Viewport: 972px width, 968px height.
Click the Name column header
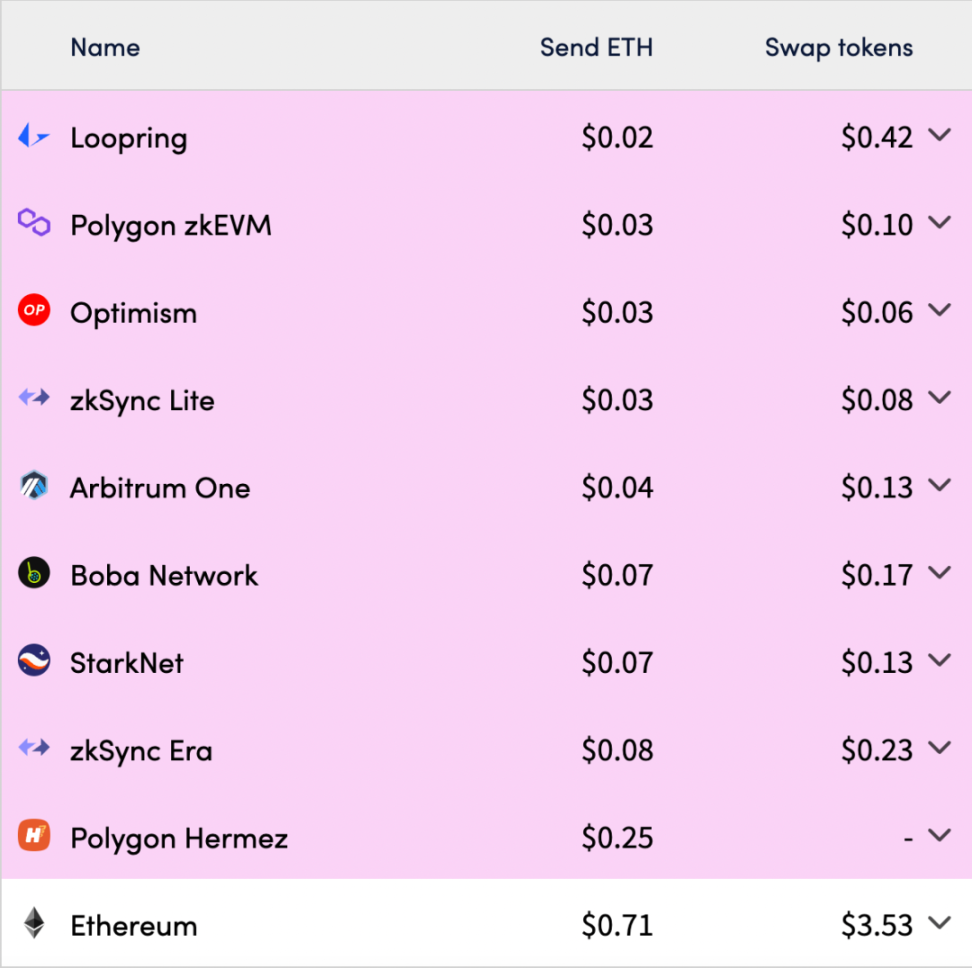(105, 47)
